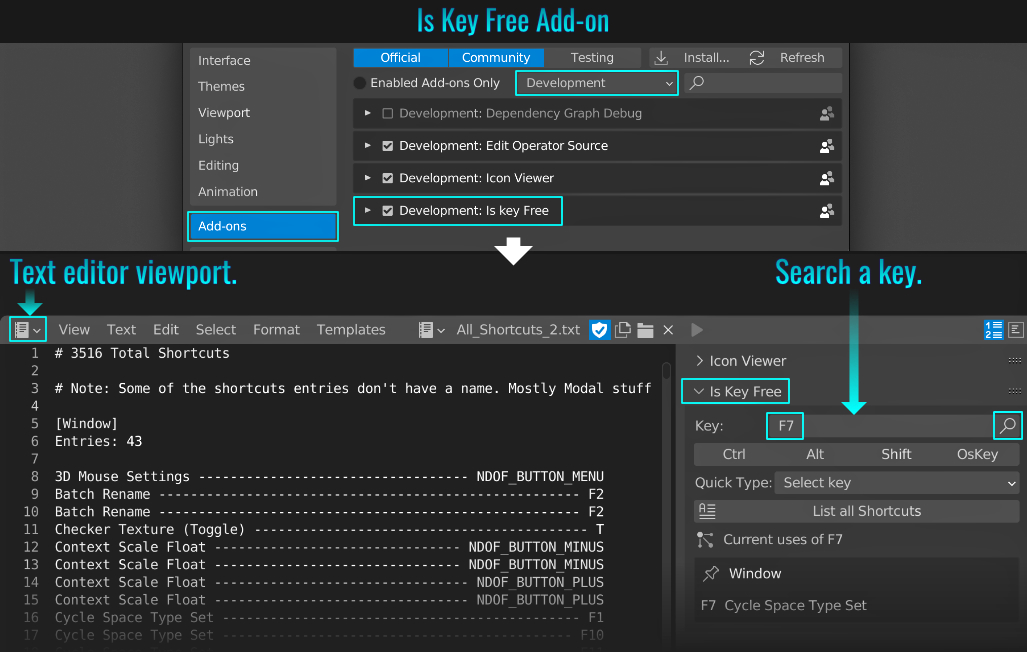The image size is (1027, 652).
Task: Run script with the play icon
Action: coord(697,330)
